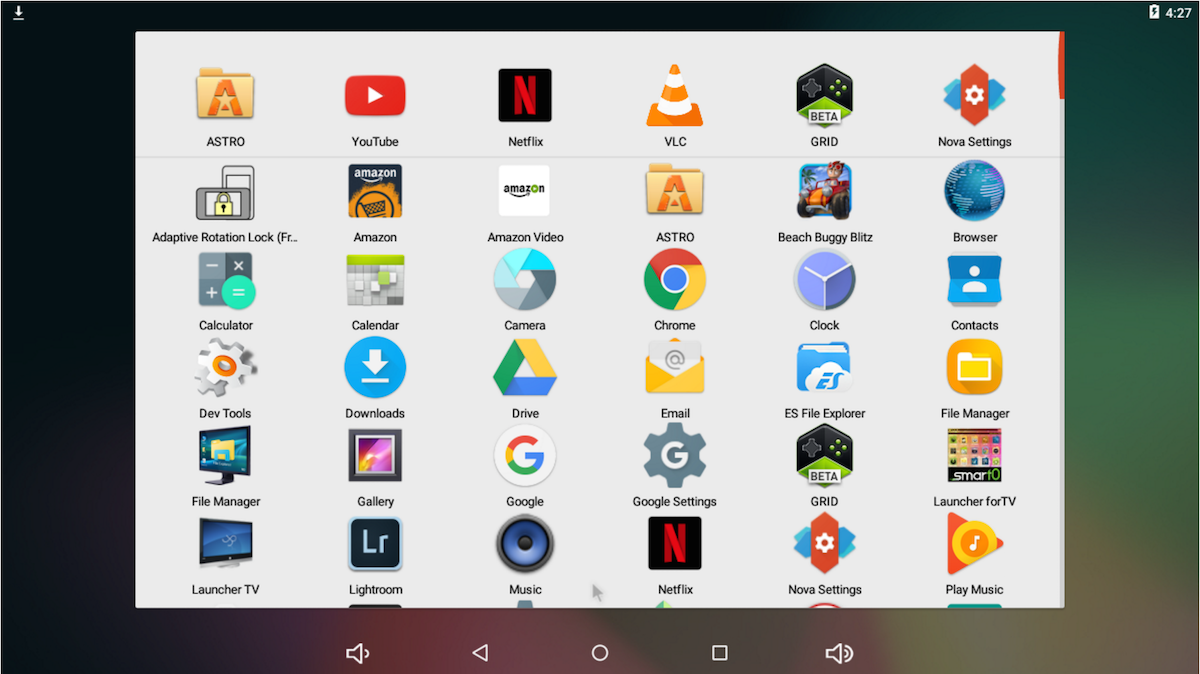Tap the Home circle navigation button
The image size is (1200, 674).
pos(600,653)
